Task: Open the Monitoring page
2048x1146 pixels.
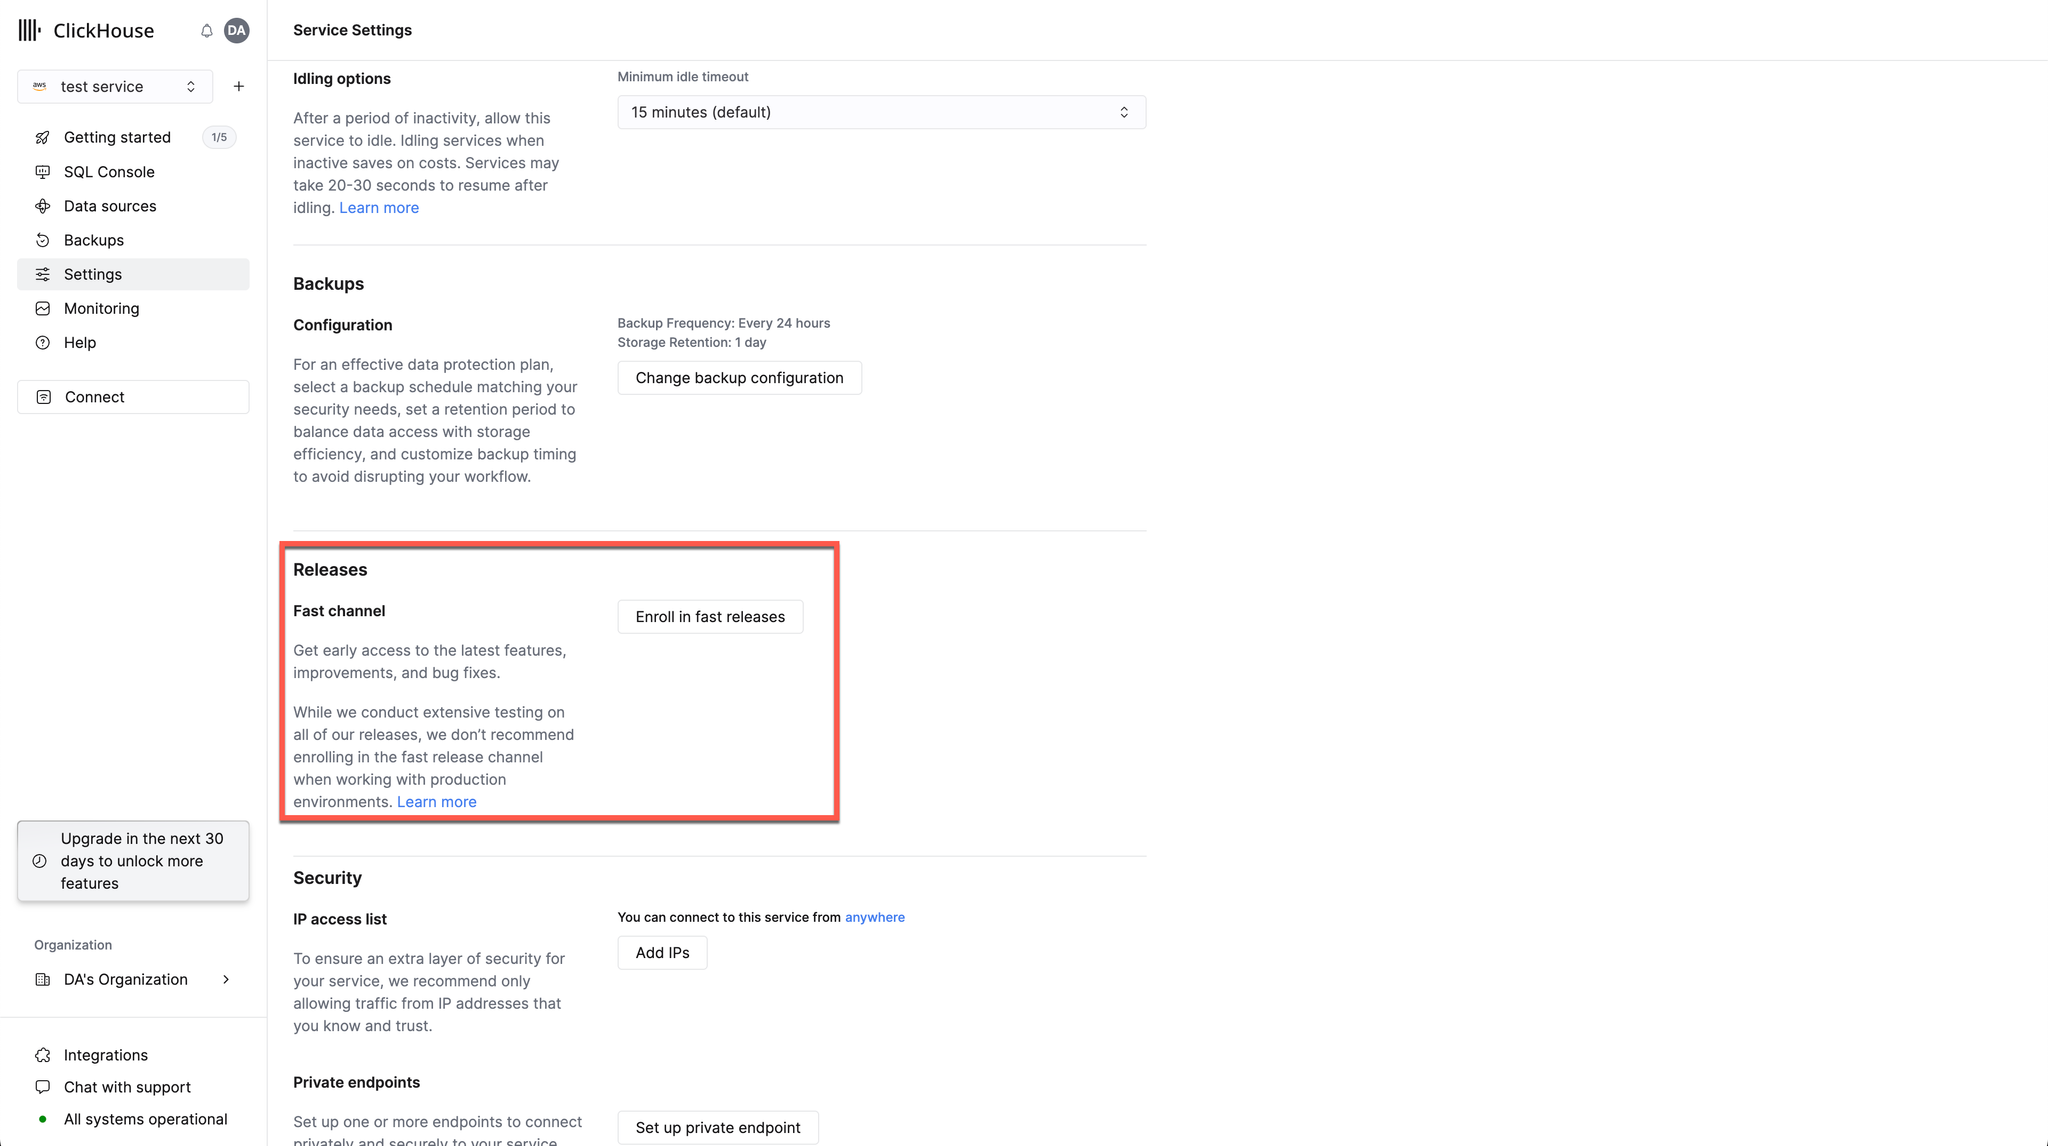Action: [101, 308]
